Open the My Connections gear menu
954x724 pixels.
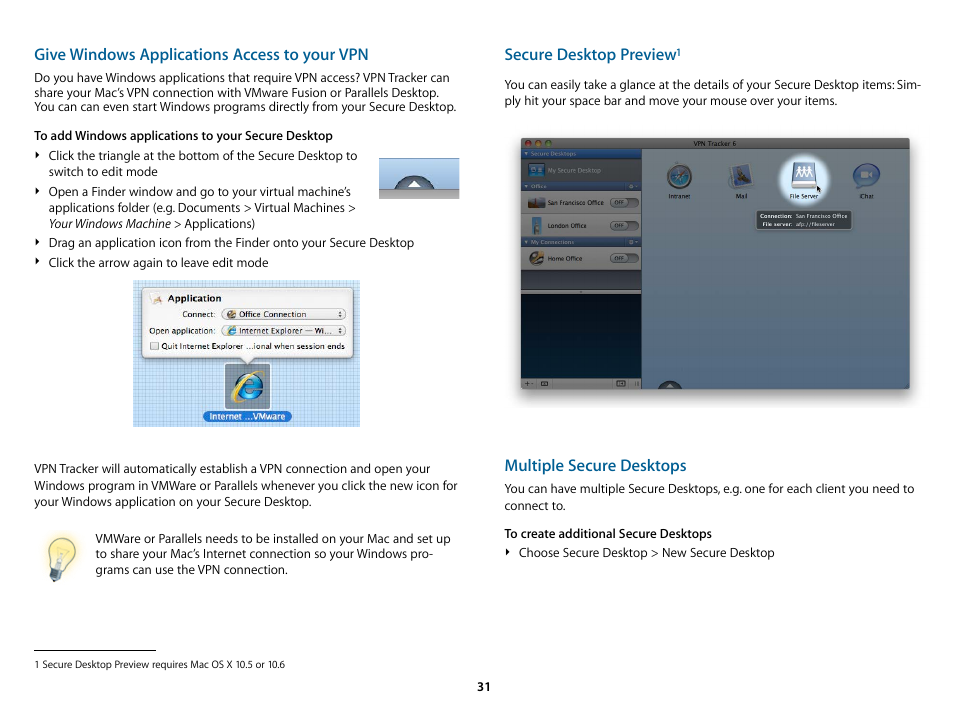[633, 242]
